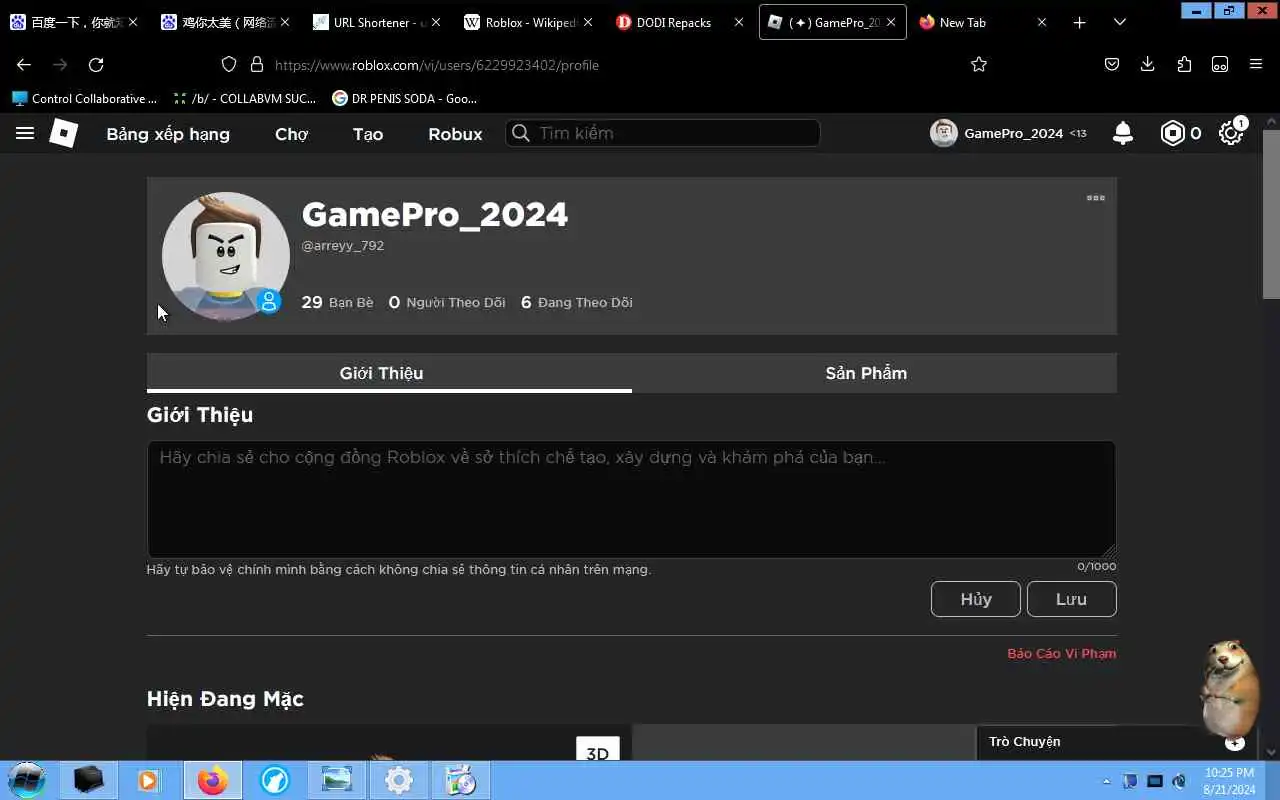Open the Trò Chuyện chat panel
The height and width of the screenshot is (800, 1280).
pos(1024,741)
